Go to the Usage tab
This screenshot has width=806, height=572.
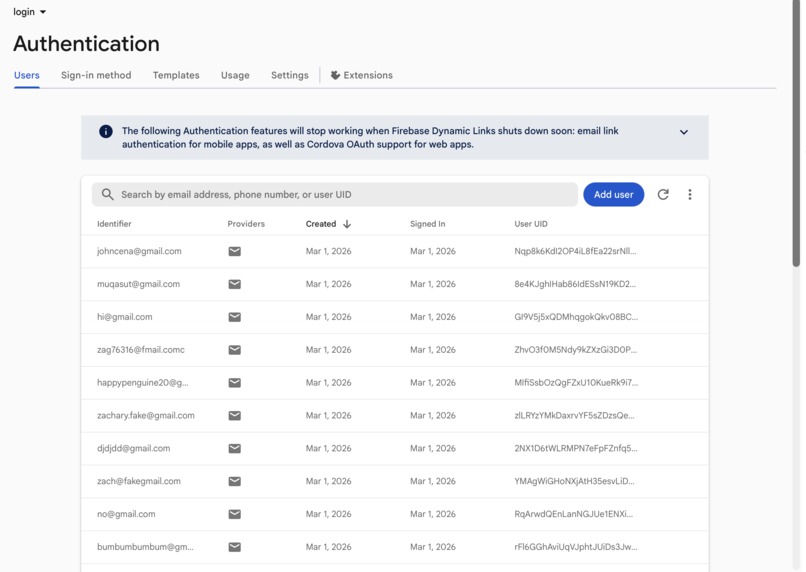(235, 75)
